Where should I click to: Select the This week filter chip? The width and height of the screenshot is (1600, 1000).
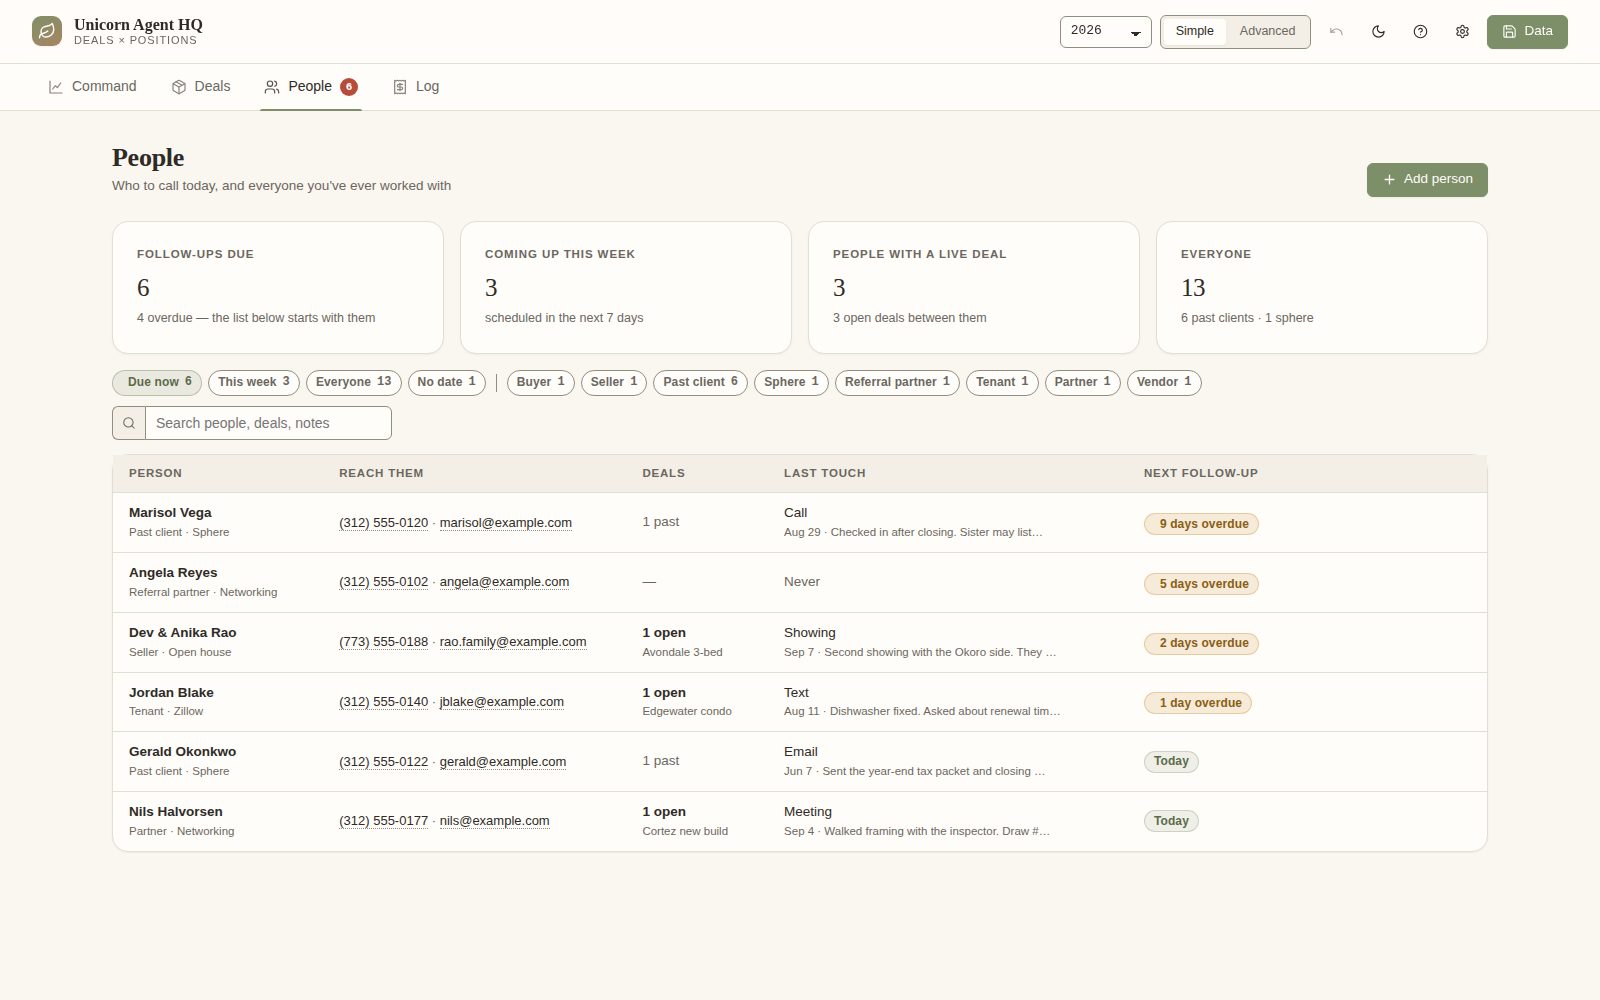(254, 382)
